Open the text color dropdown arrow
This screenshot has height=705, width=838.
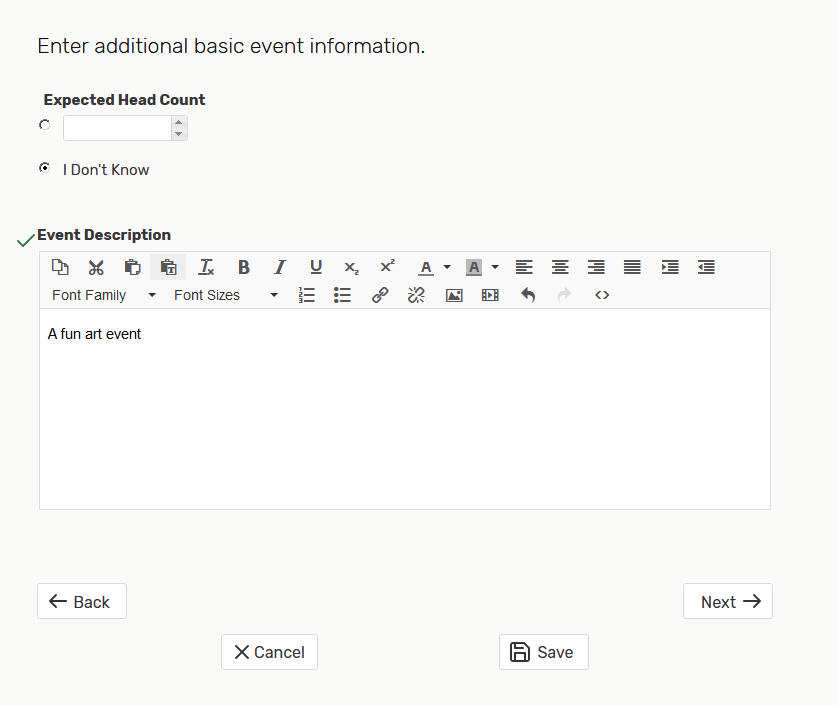point(447,267)
